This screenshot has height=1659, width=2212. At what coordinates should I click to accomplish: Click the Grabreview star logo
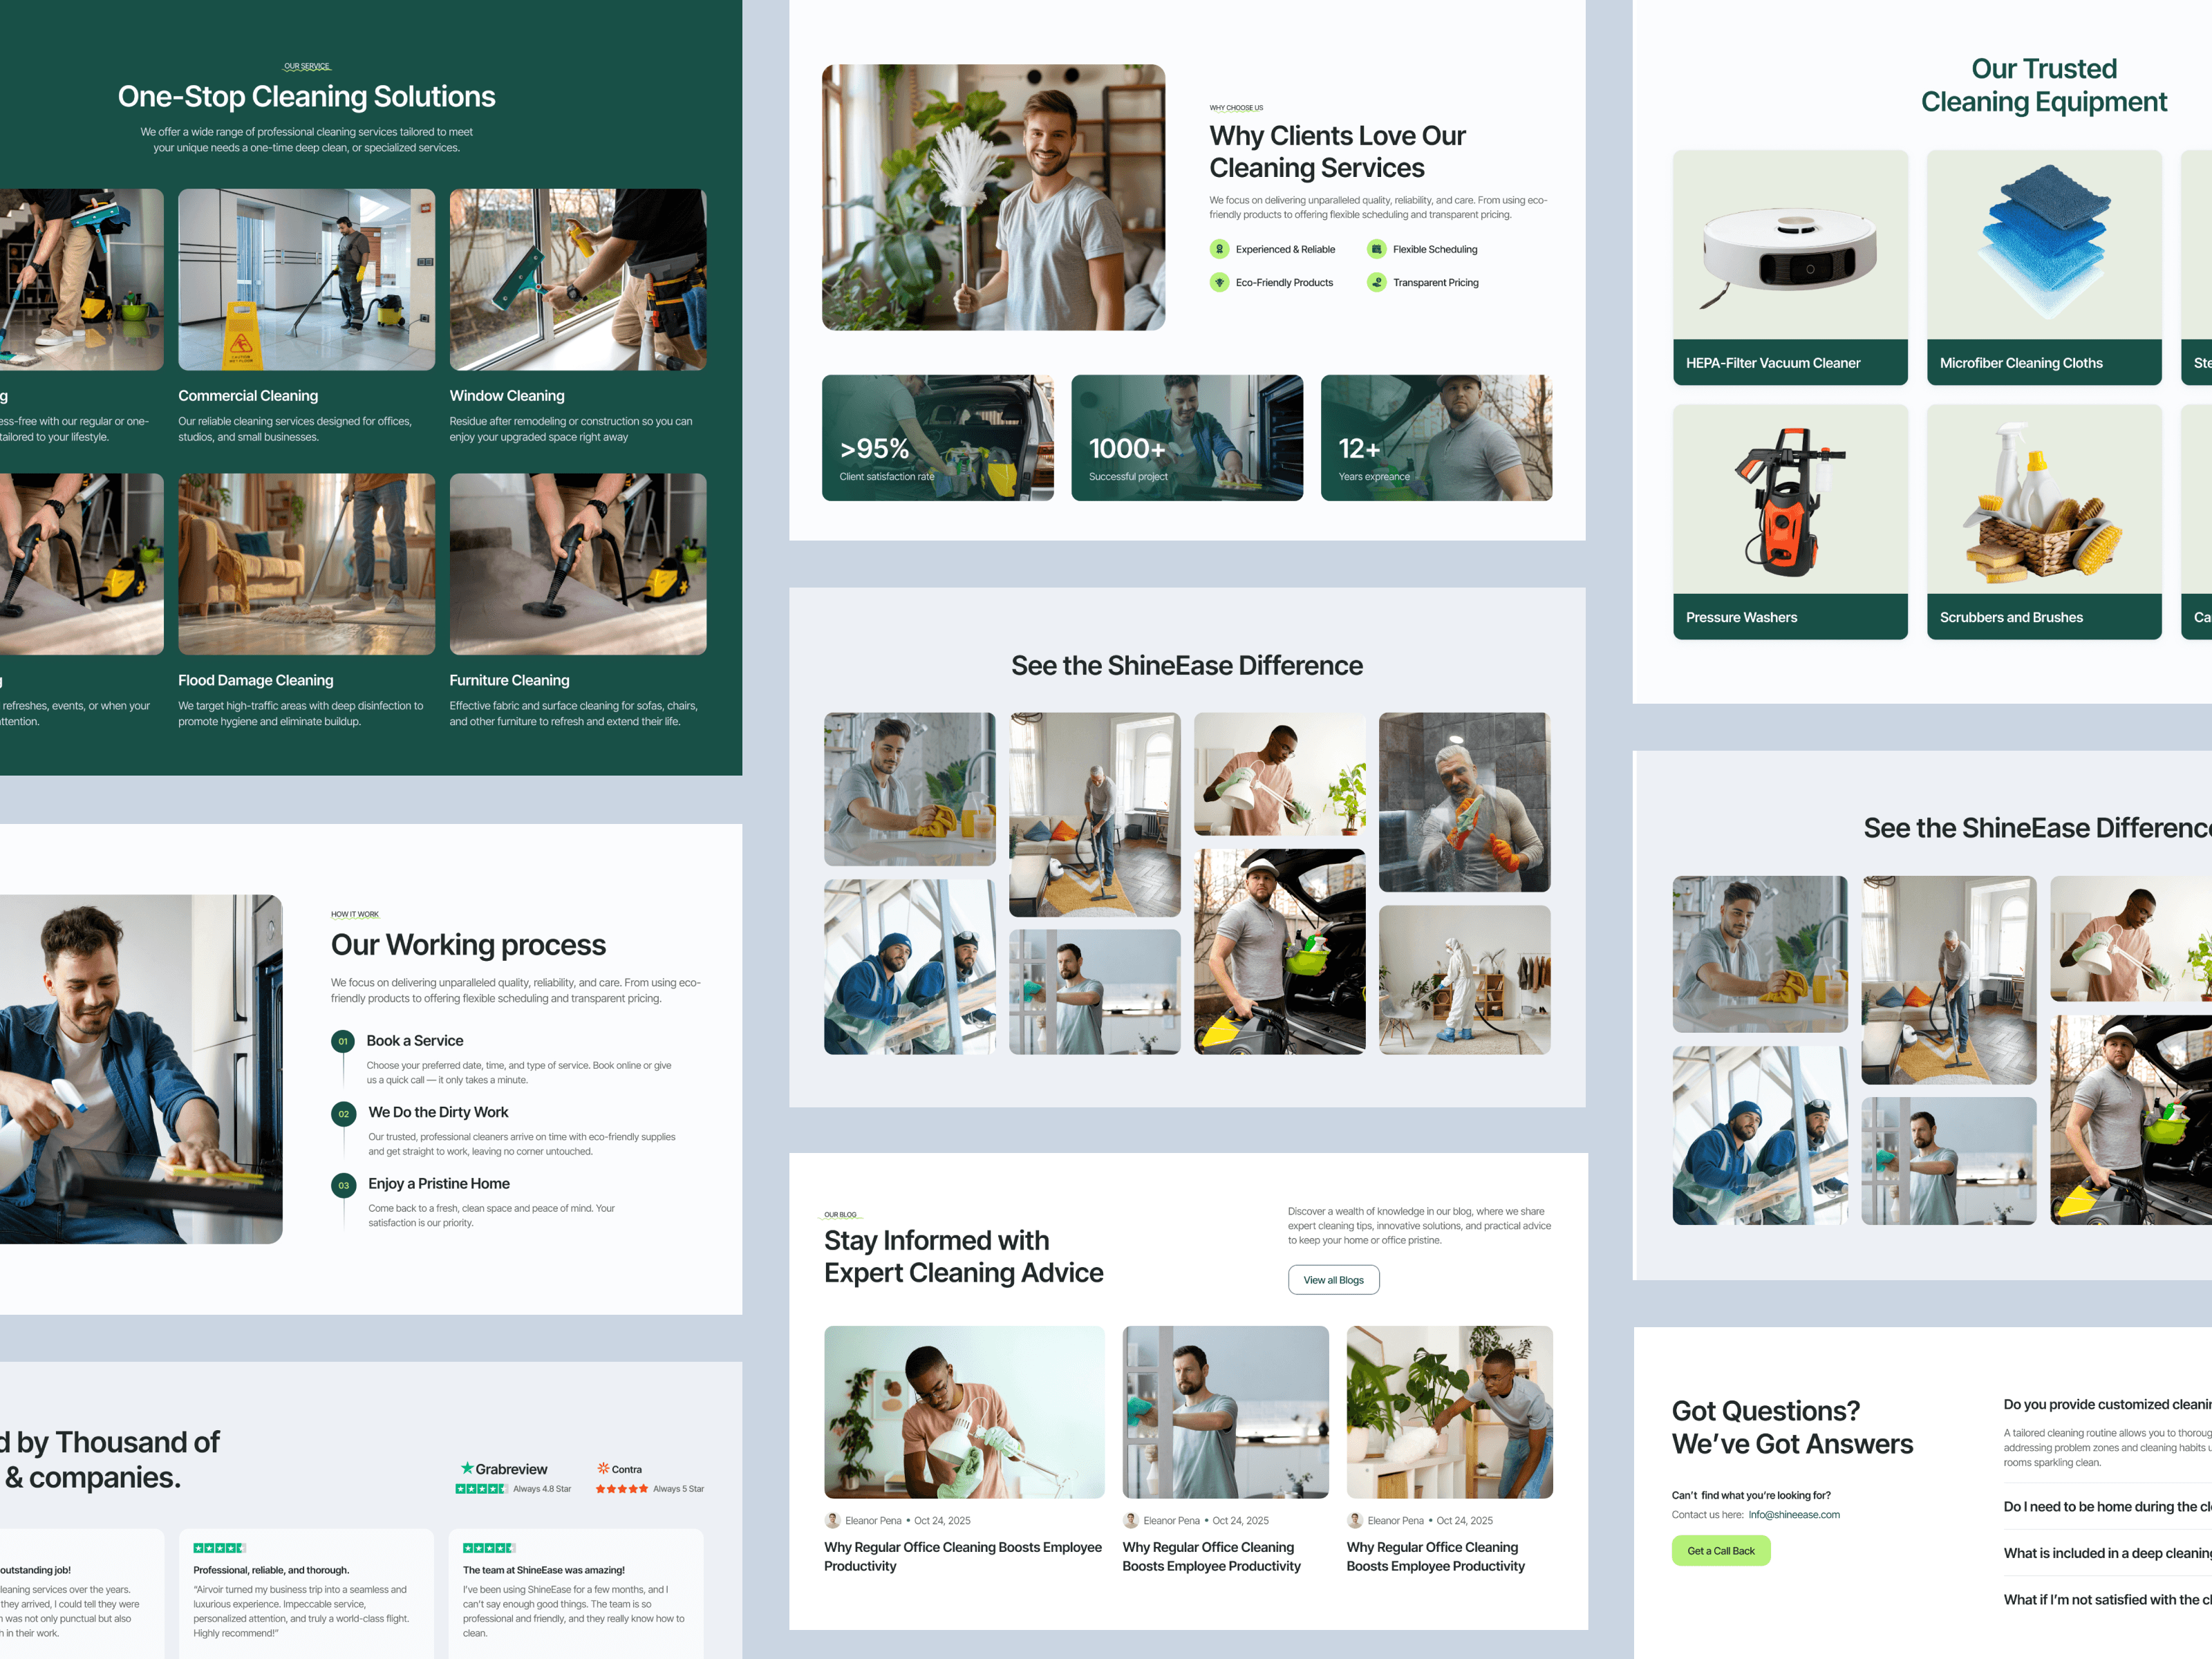pyautogui.click(x=467, y=1468)
